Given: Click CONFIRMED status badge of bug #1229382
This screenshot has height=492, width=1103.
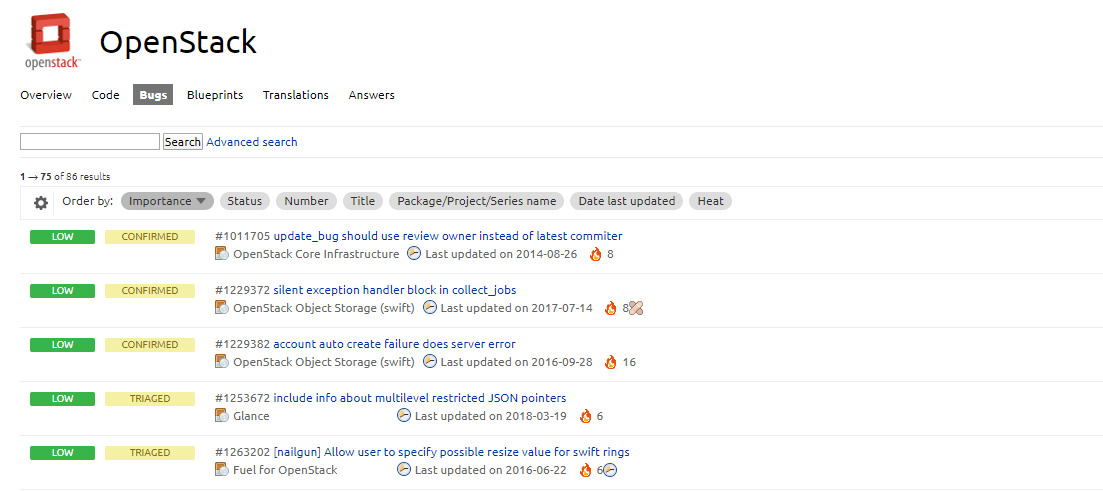Looking at the screenshot, I should pyautogui.click(x=150, y=345).
